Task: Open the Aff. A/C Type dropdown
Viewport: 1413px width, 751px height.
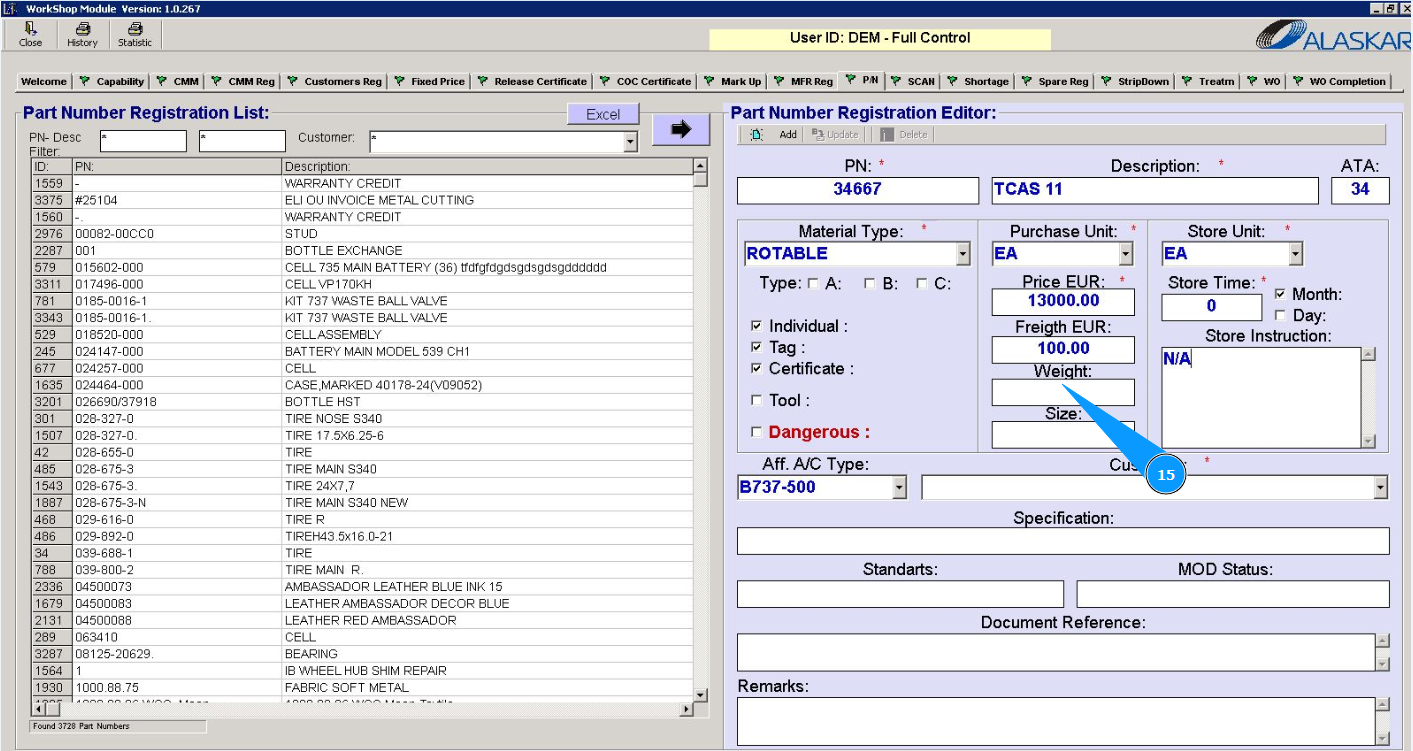Action: point(899,488)
